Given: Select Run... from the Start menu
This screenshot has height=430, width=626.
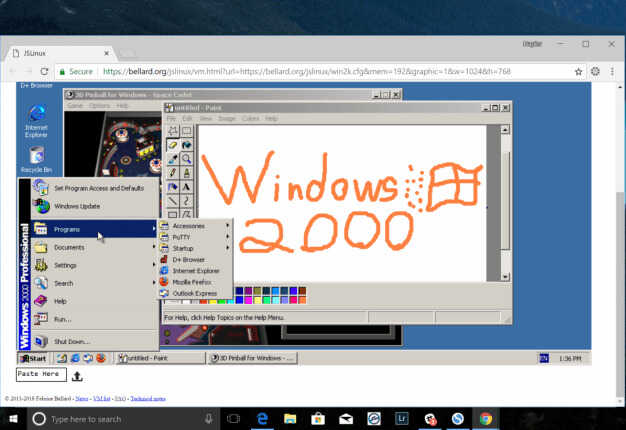Looking at the screenshot, I should (95, 319).
